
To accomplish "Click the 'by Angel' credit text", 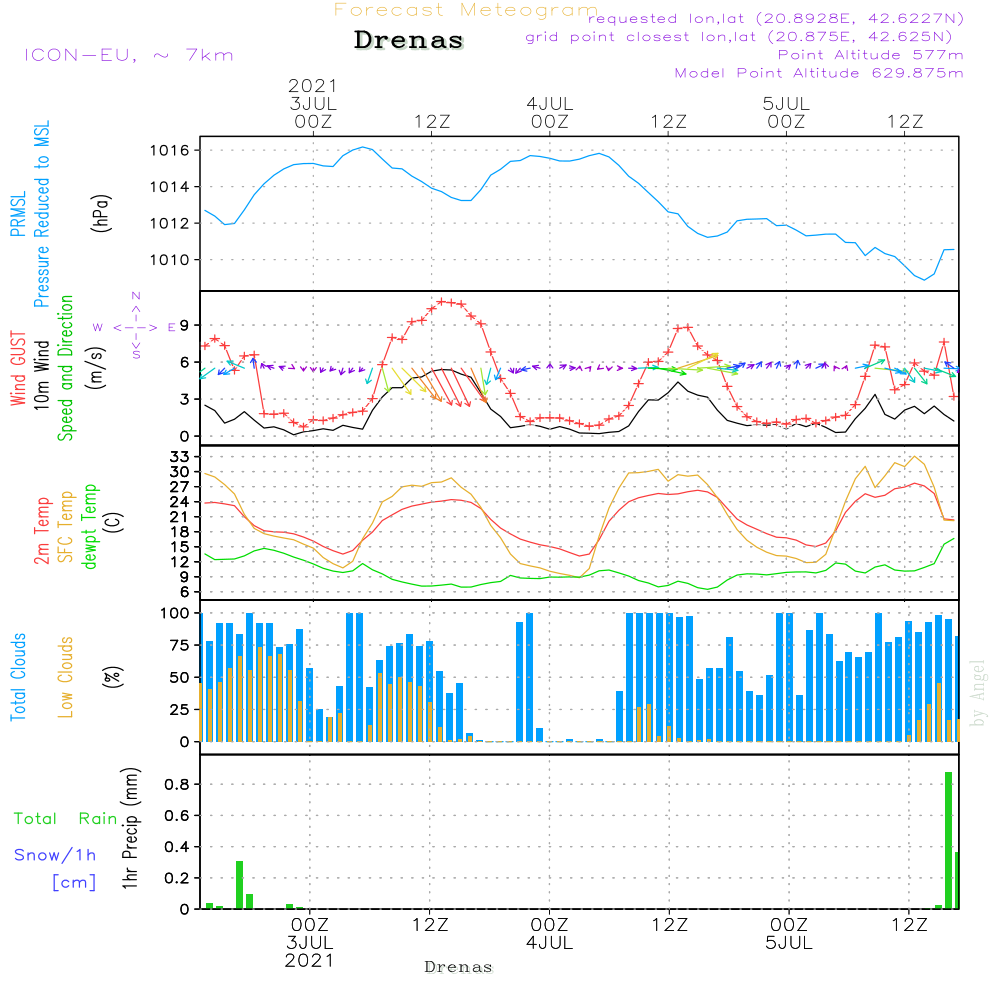I will pos(978,693).
